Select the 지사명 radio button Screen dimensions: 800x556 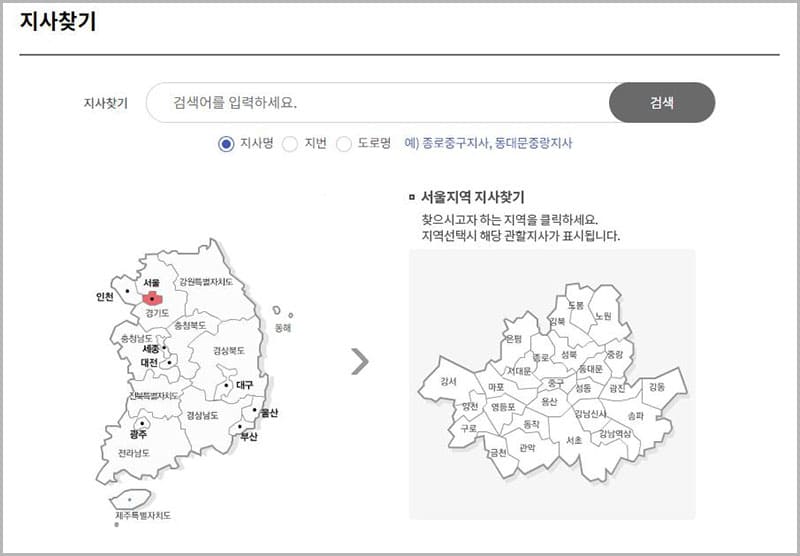tap(226, 143)
